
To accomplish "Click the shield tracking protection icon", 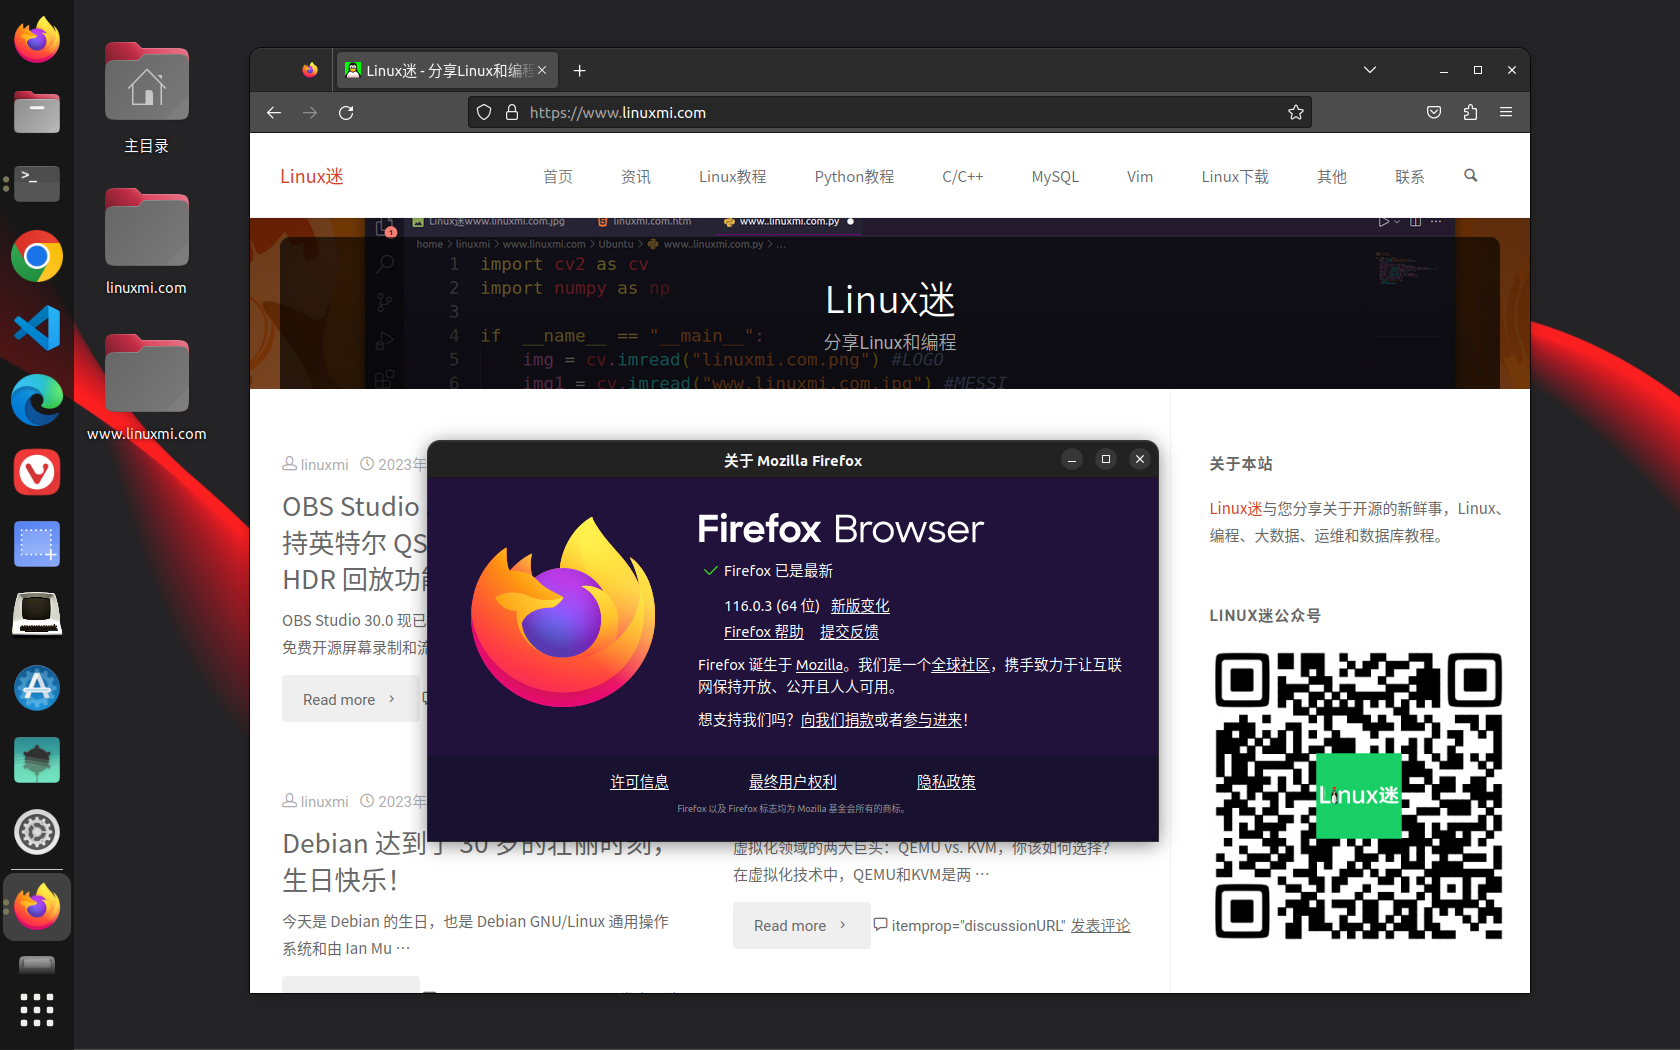I will (484, 112).
